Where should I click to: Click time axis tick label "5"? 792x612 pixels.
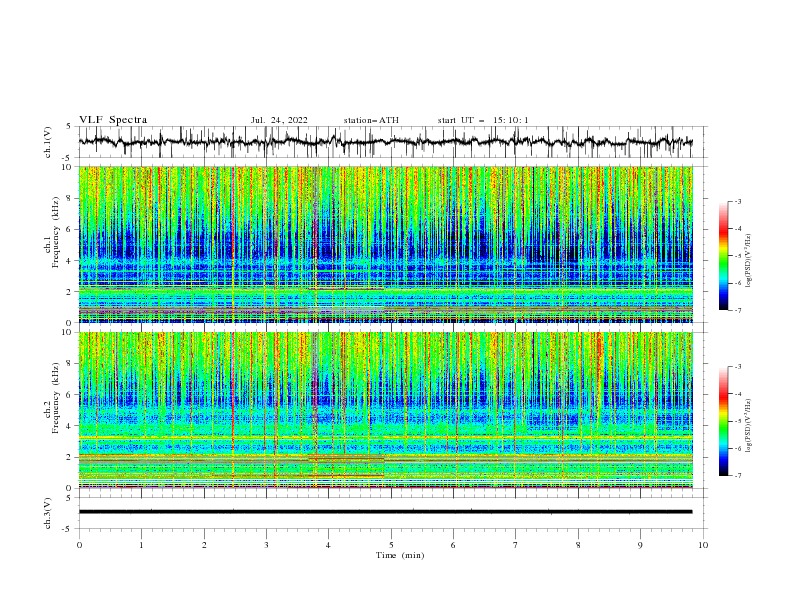(x=391, y=545)
